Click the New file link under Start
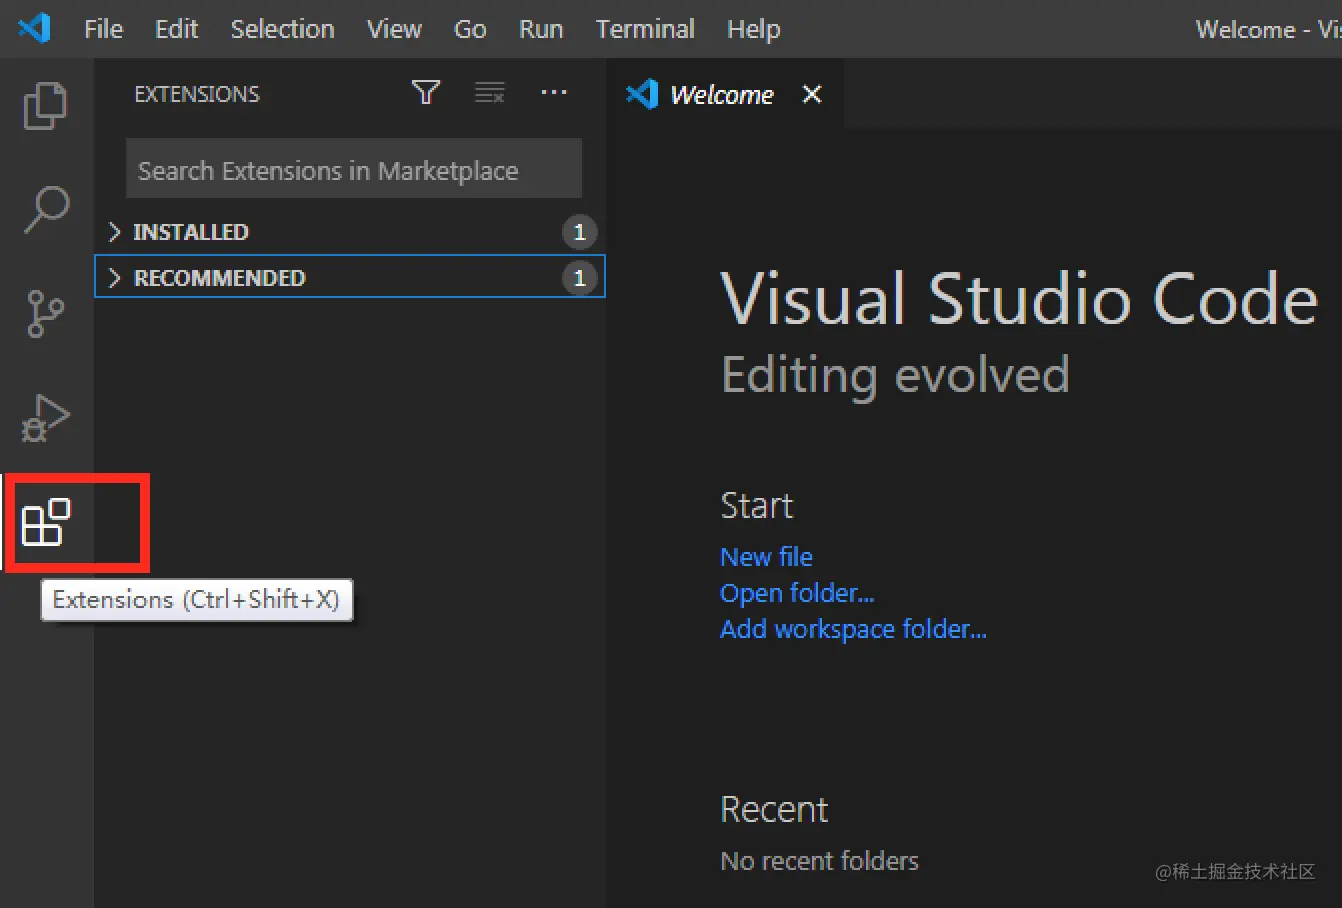Image resolution: width=1342 pixels, height=908 pixels. (766, 556)
